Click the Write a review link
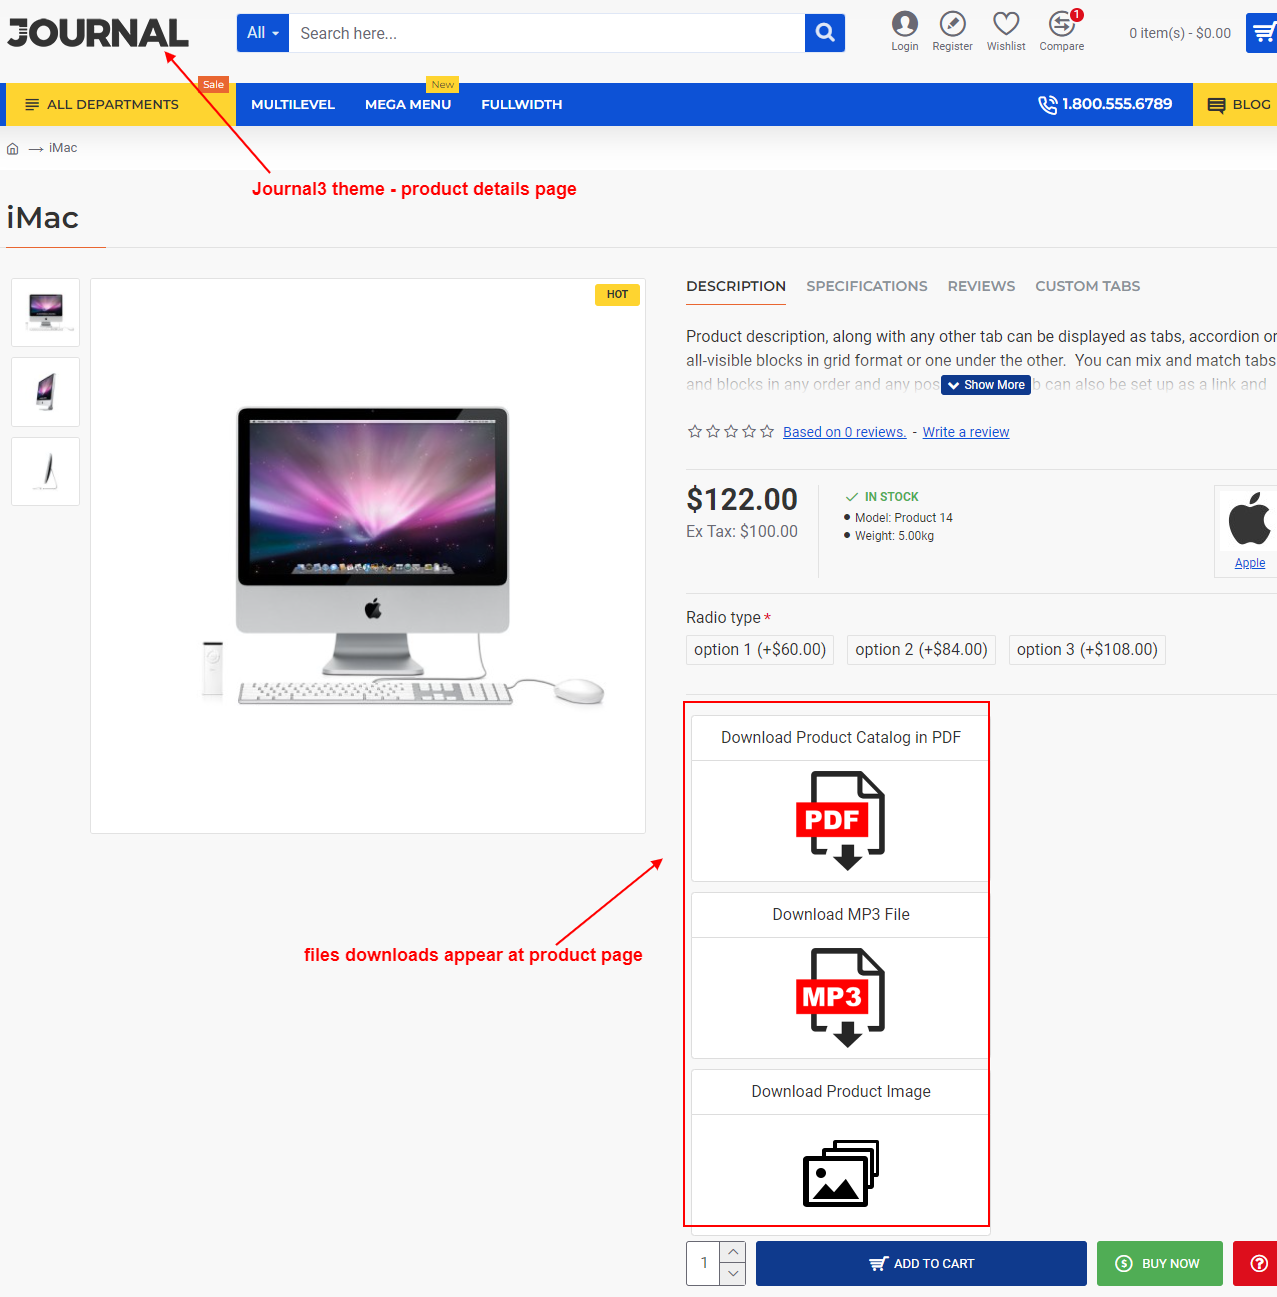Screen dimensions: 1277x1297 click(964, 432)
